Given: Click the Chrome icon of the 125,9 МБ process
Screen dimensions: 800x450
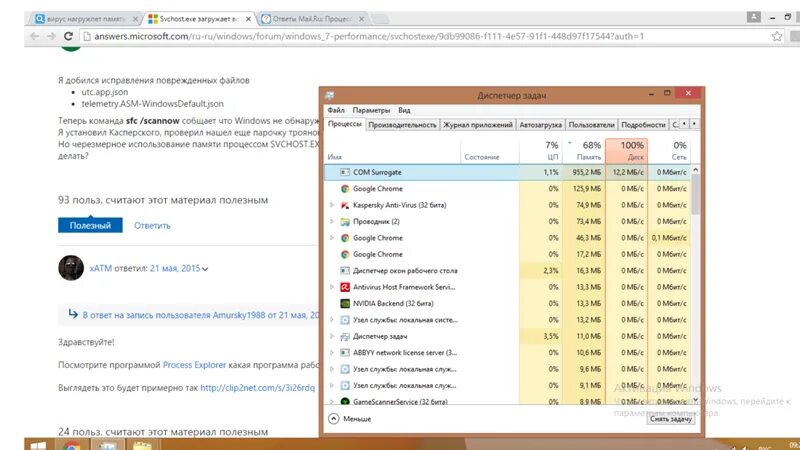Looking at the screenshot, I should pyautogui.click(x=345, y=189).
